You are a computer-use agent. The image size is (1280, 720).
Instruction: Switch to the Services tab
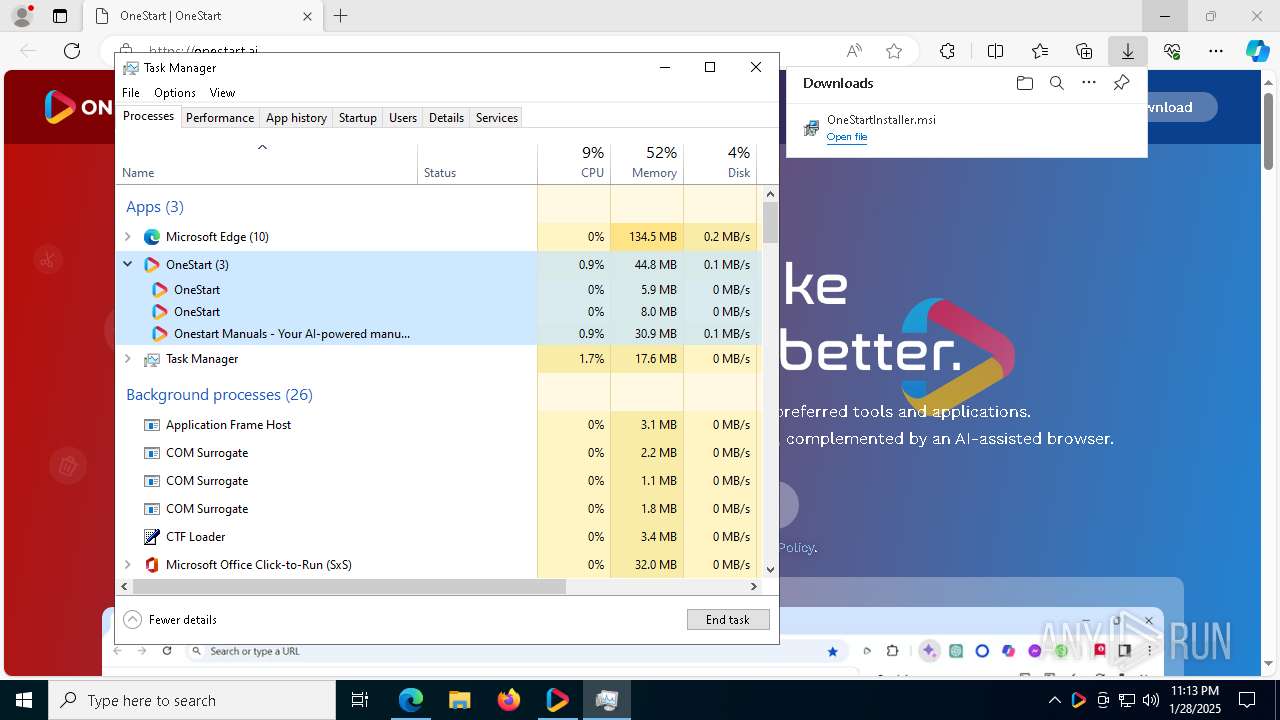(x=497, y=118)
